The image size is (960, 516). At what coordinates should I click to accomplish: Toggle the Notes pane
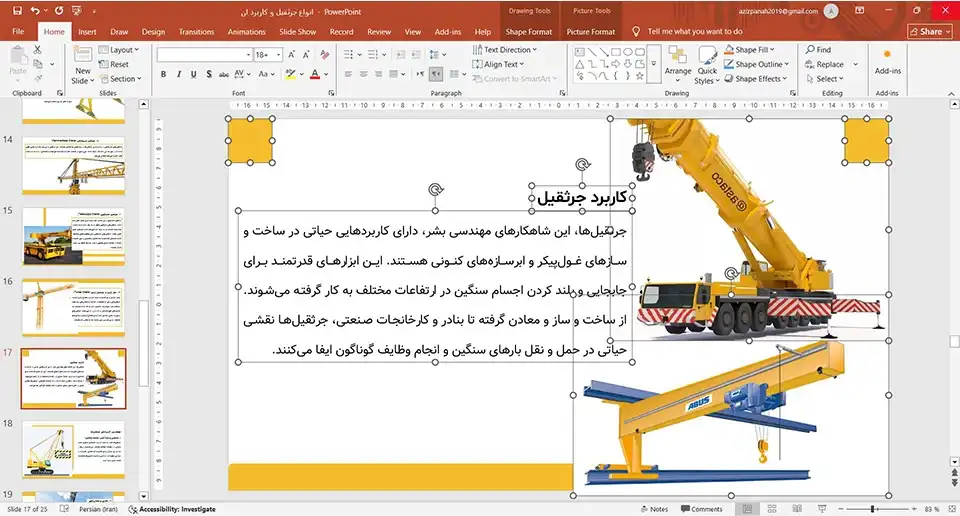(x=654, y=509)
